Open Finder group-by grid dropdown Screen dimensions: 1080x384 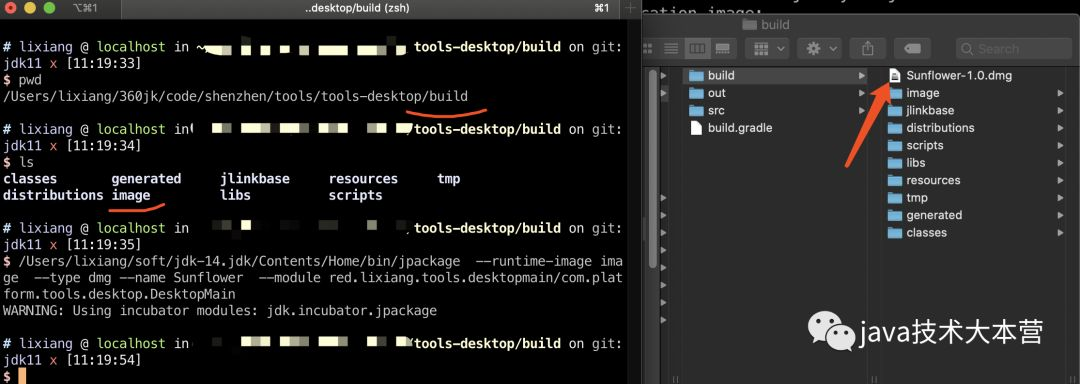769,48
